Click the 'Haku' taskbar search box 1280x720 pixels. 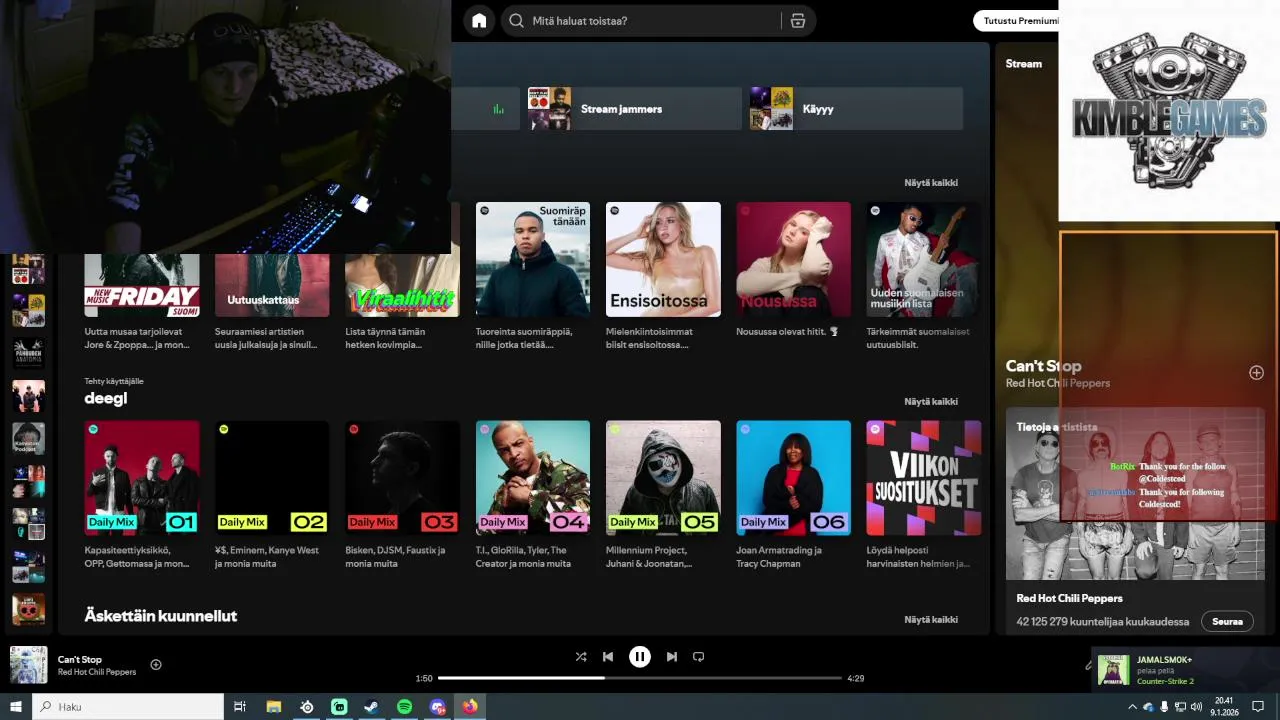128,706
